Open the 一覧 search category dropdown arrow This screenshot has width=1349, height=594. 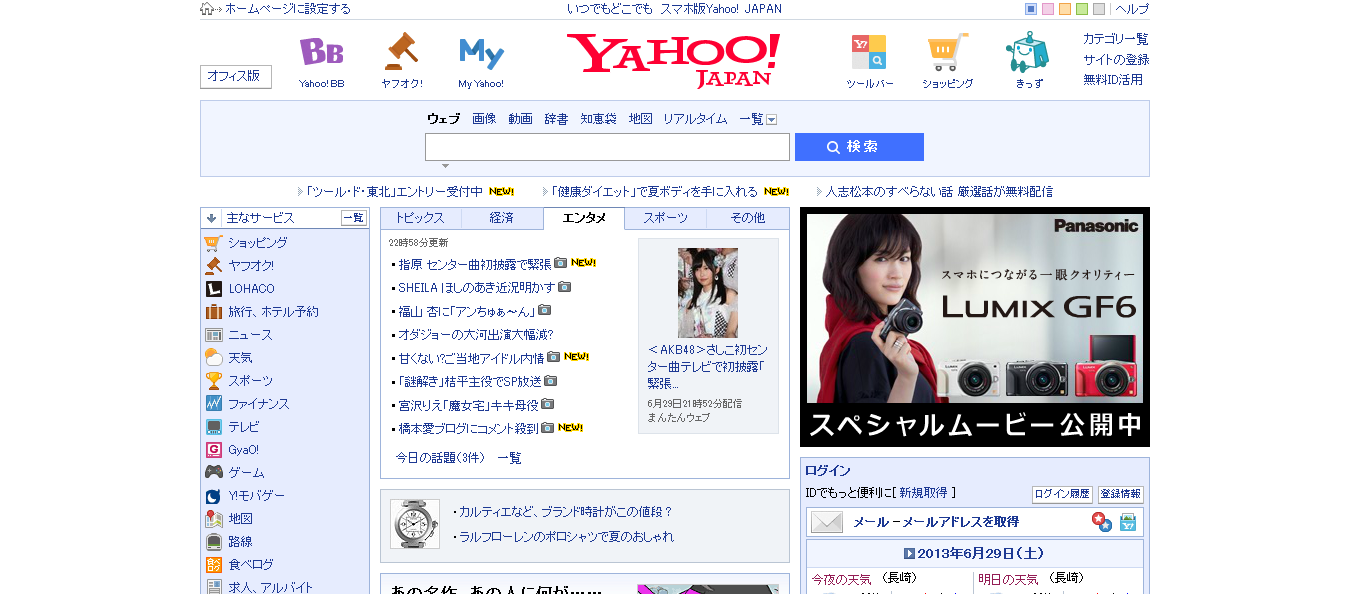(771, 119)
